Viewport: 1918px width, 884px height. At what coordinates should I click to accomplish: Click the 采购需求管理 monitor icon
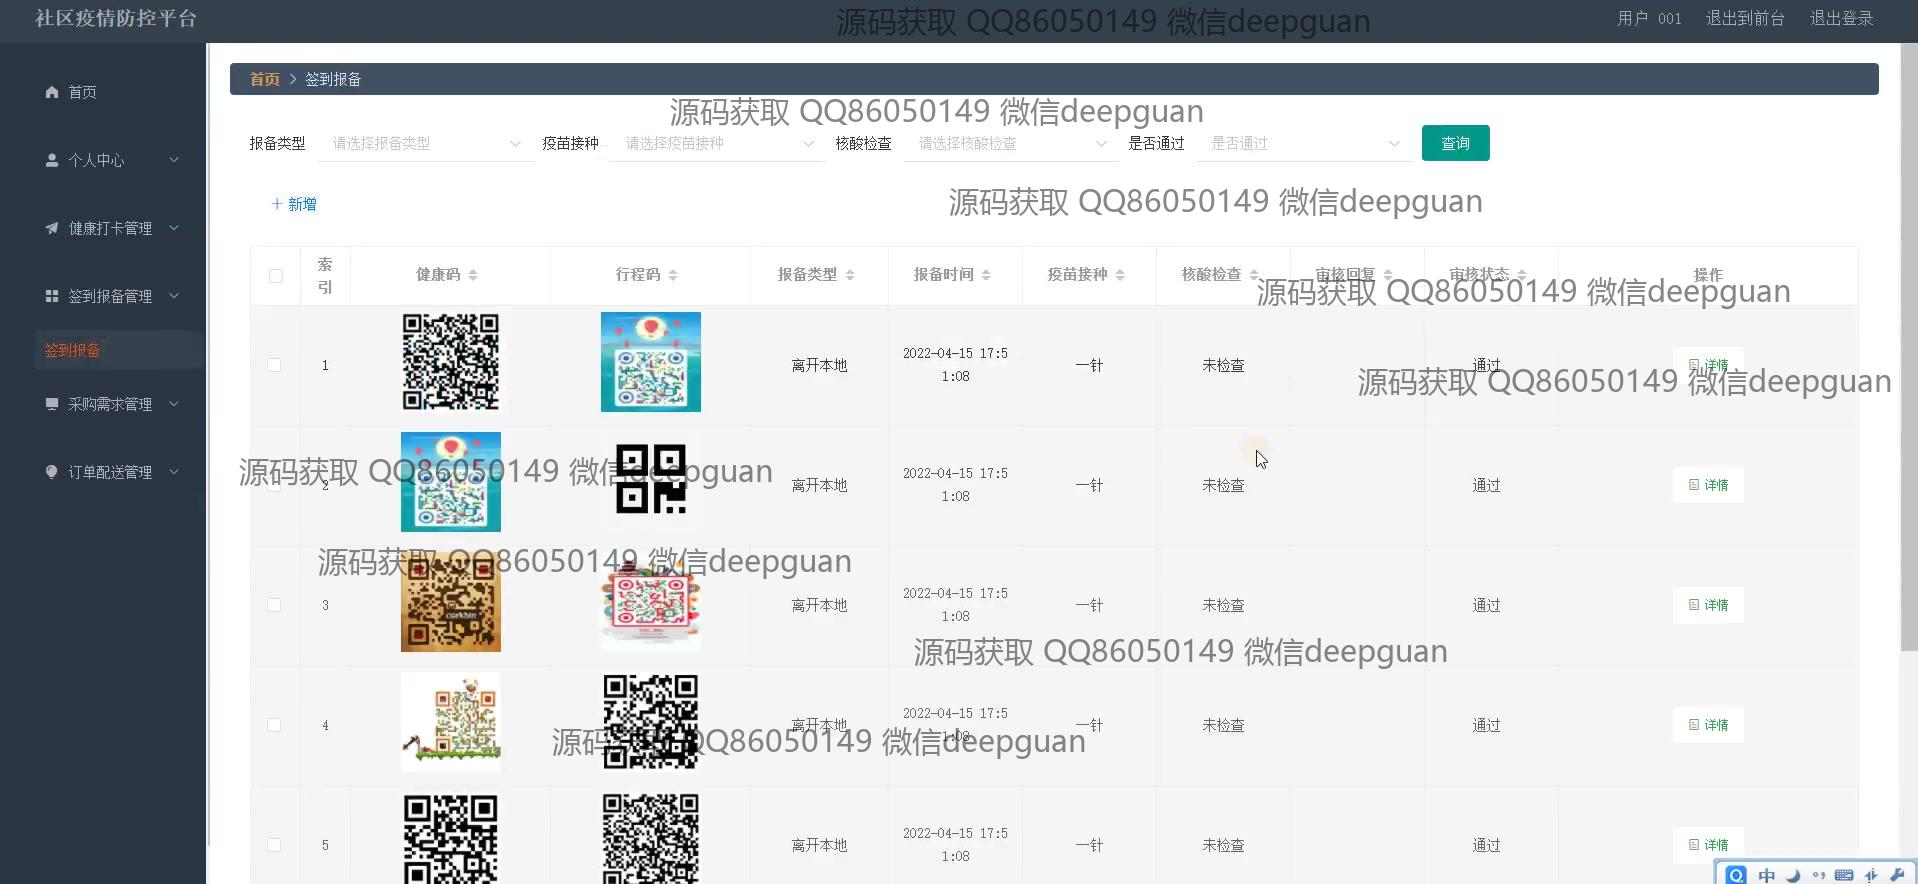click(x=52, y=404)
